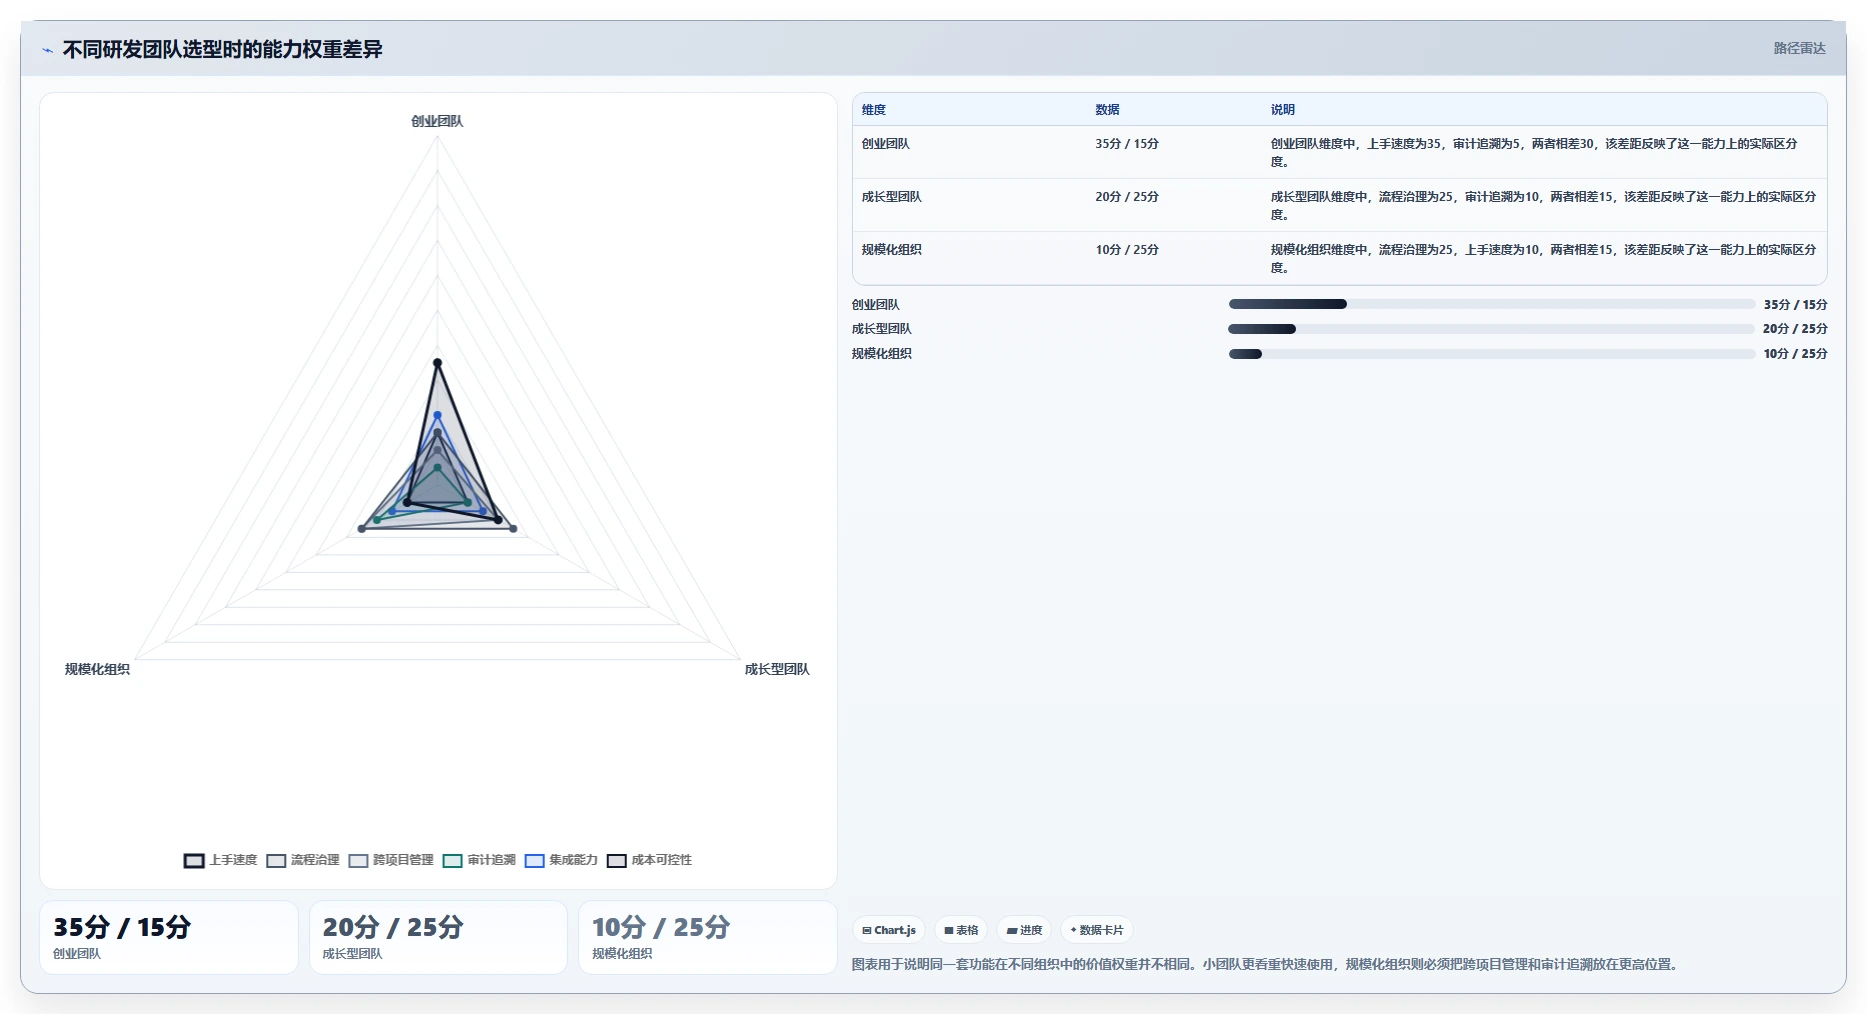Click the description starting 规模化组织维度中

point(1543,258)
